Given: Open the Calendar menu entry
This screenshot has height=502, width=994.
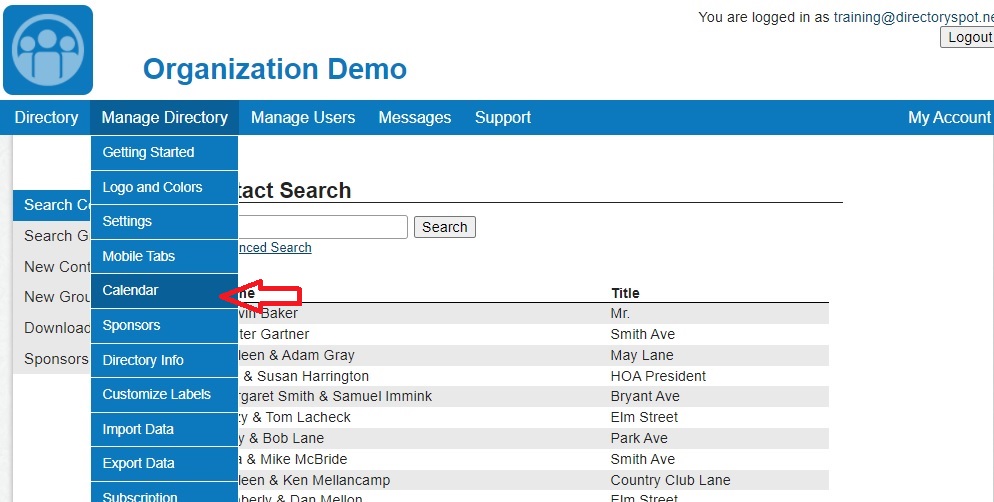Looking at the screenshot, I should [x=131, y=290].
